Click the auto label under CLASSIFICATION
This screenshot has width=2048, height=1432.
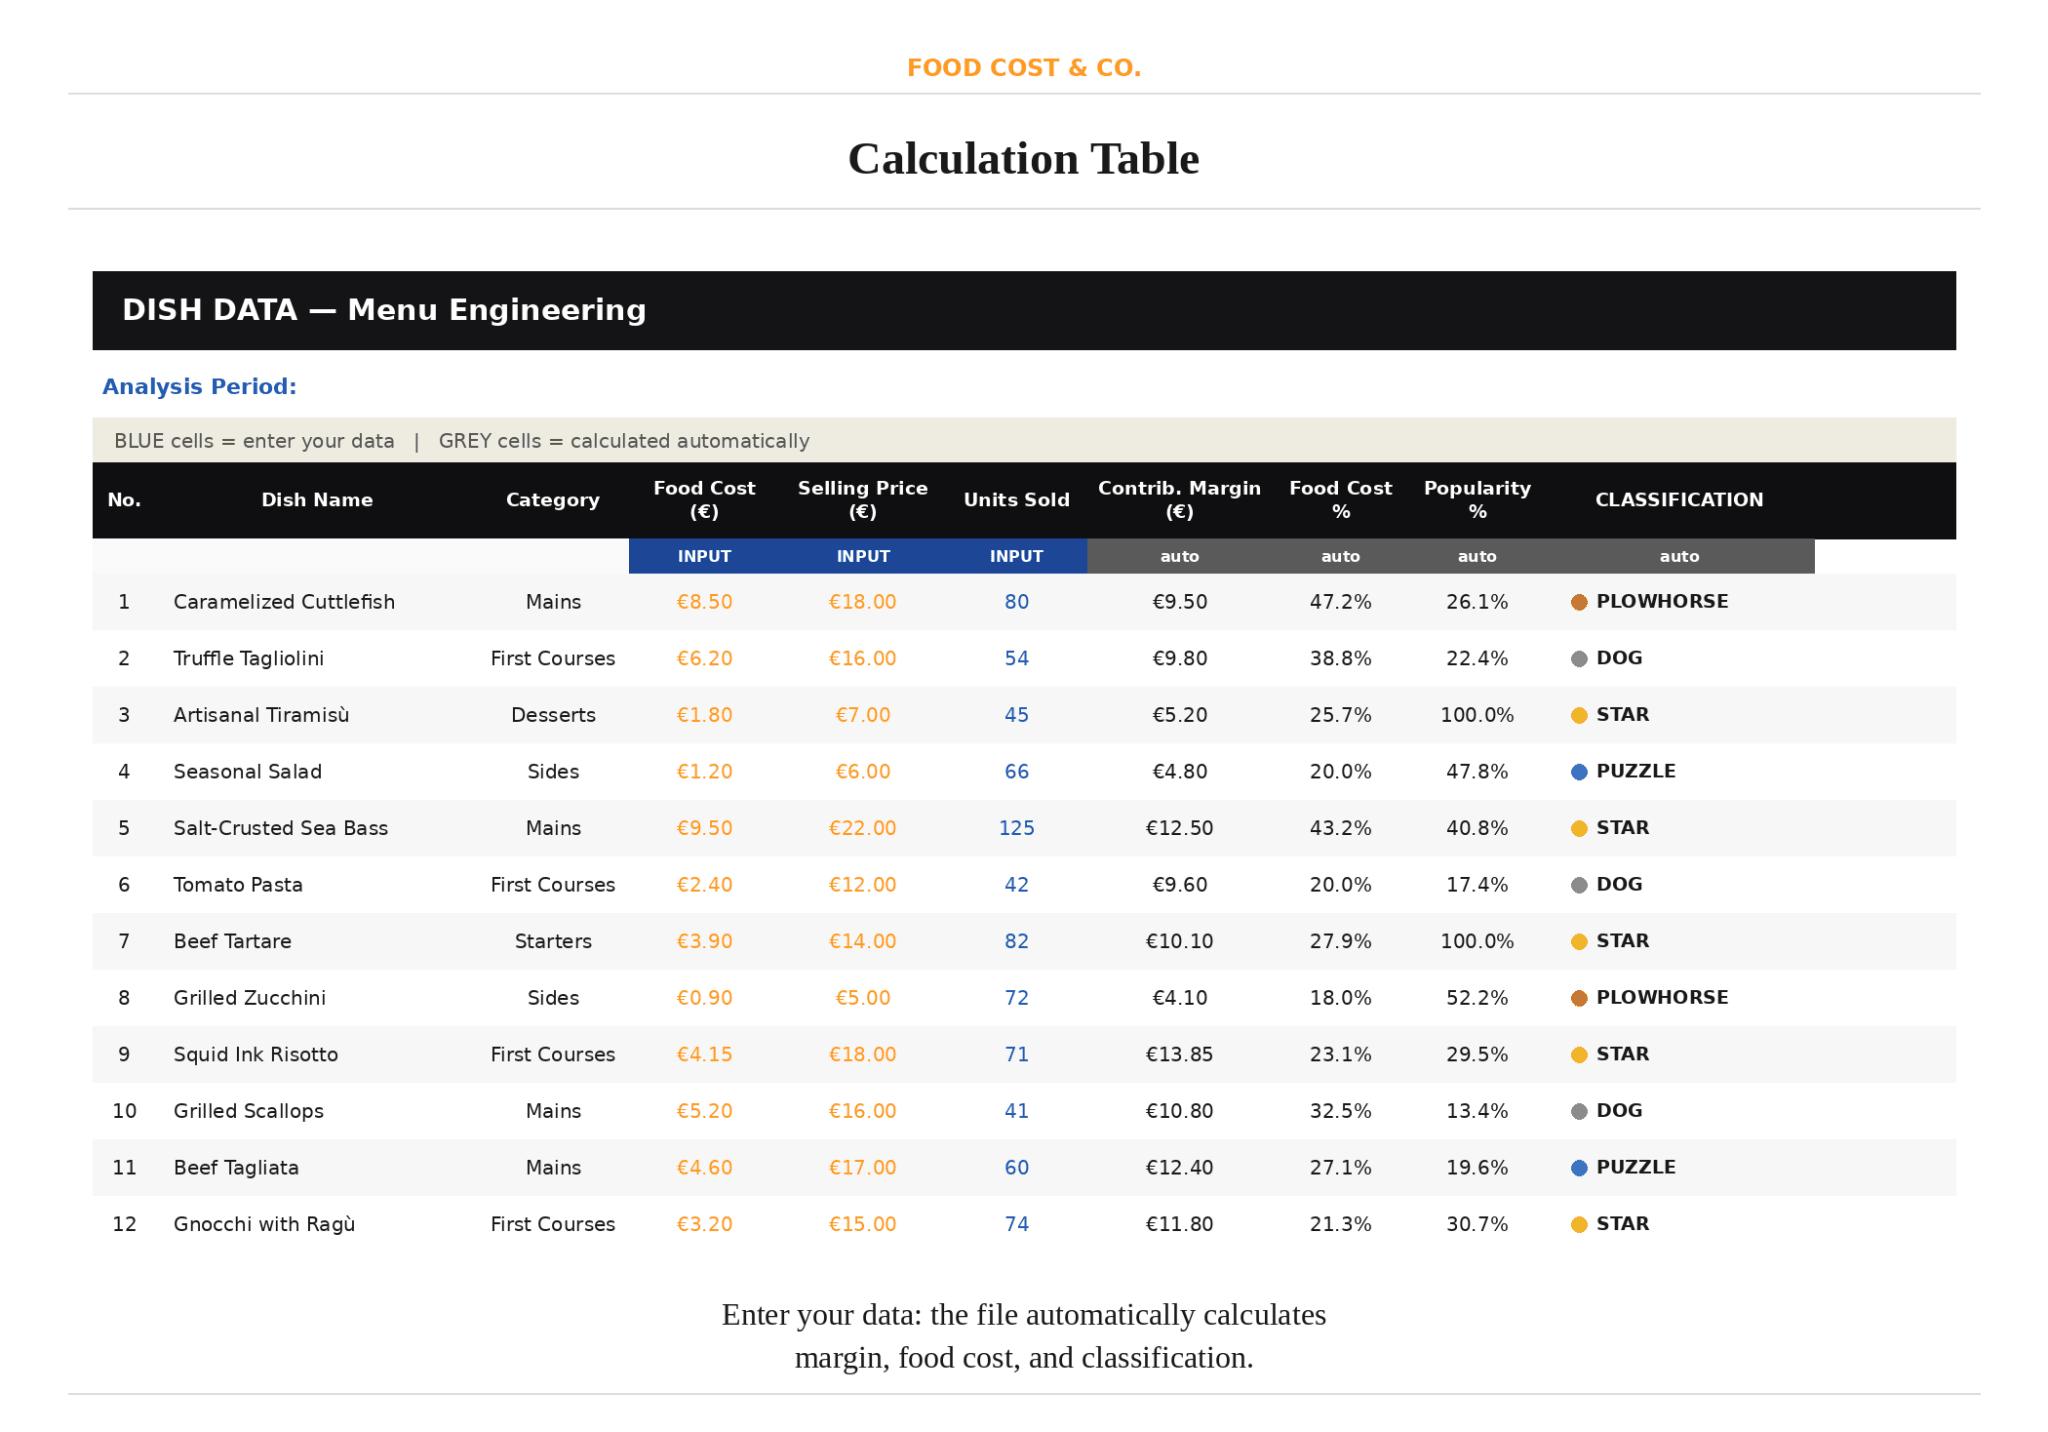(x=1679, y=556)
